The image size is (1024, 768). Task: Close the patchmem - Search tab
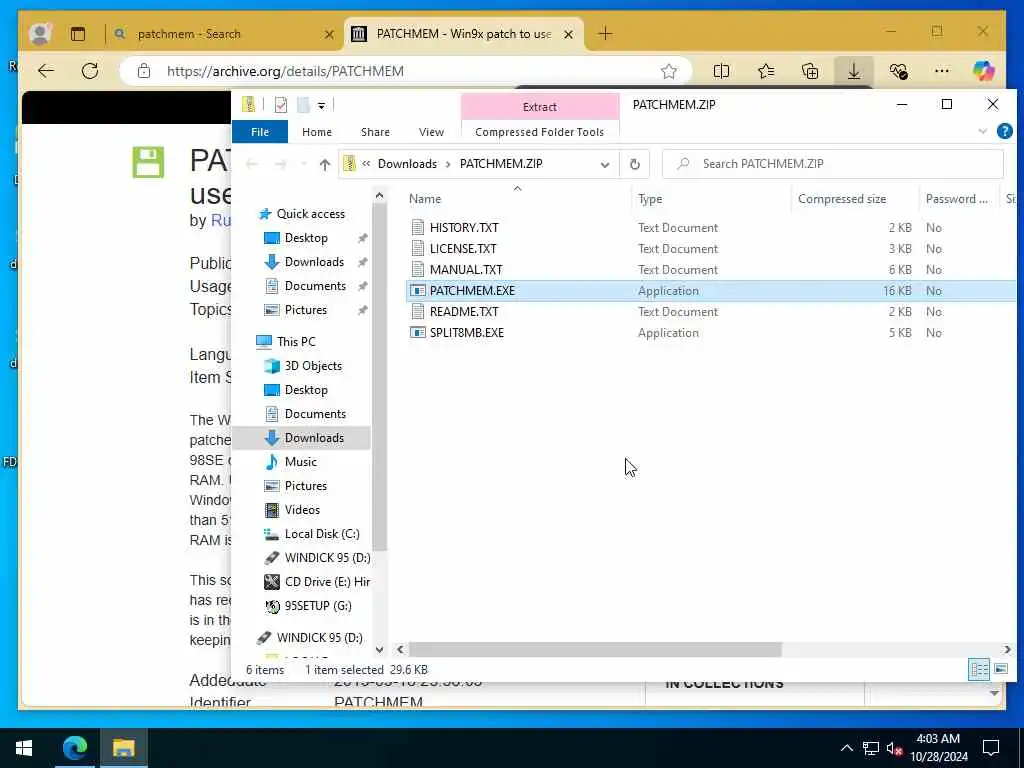coord(329,34)
